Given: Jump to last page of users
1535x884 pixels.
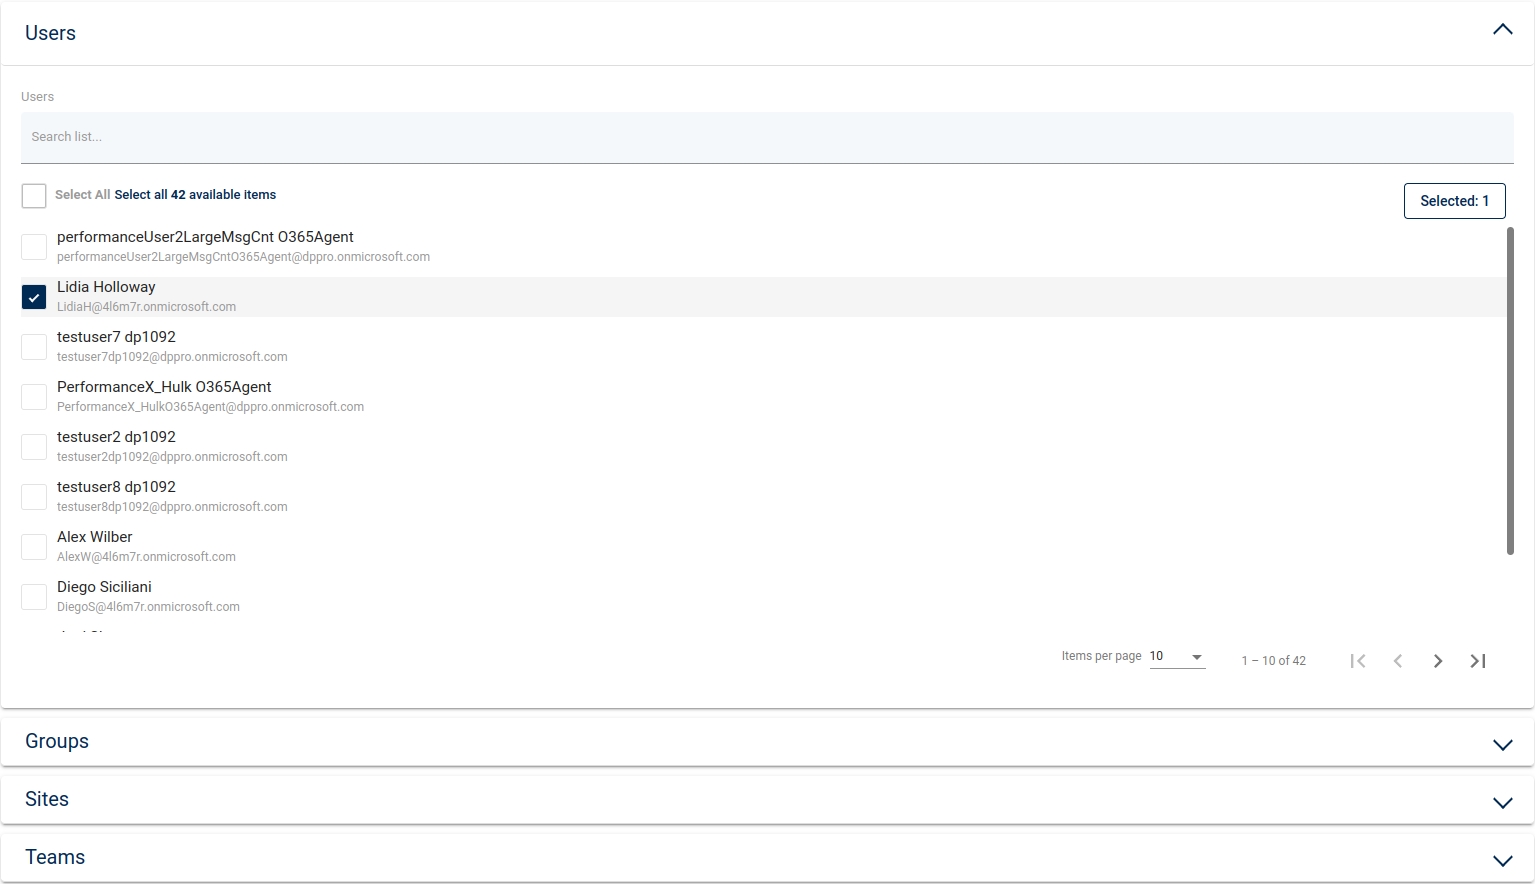Looking at the screenshot, I should click(1478, 661).
